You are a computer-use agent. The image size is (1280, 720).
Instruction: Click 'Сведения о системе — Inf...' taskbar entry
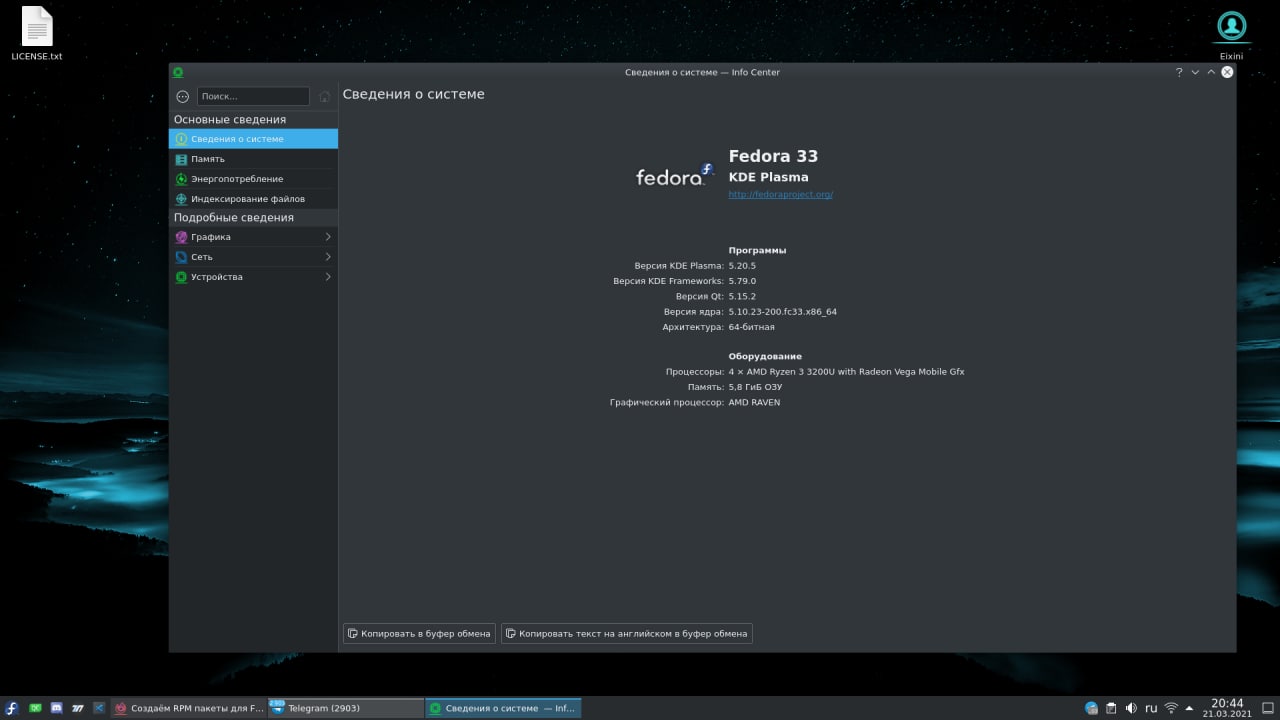point(503,708)
